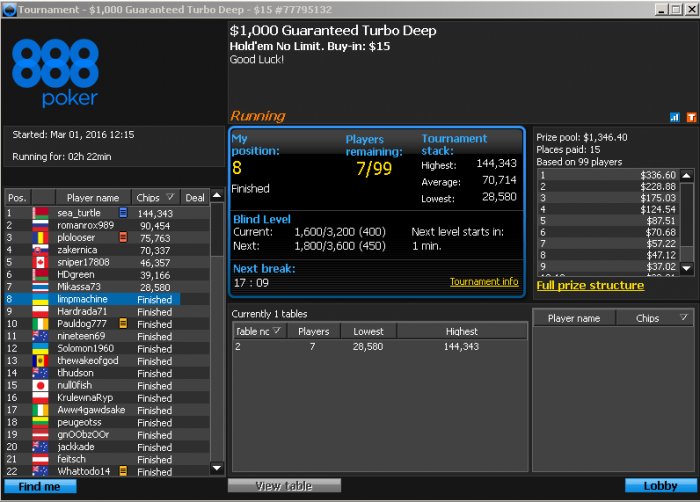Select player Aww4gawdsake

[107, 410]
